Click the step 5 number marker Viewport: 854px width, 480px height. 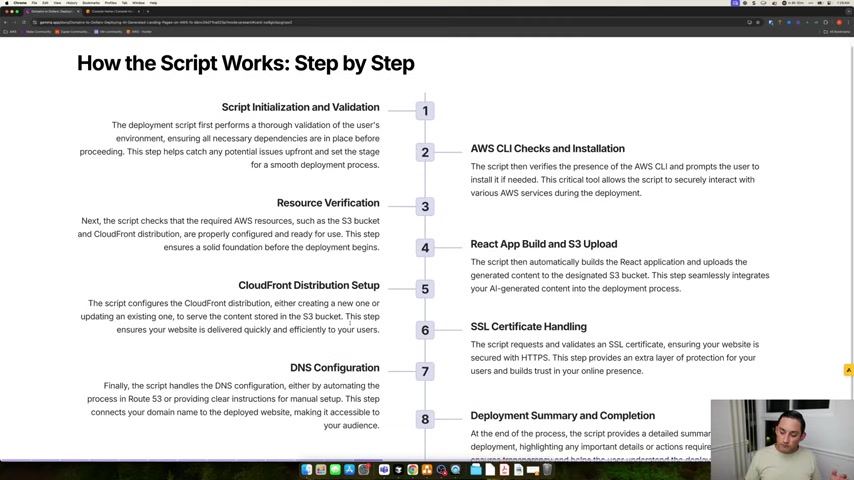(x=425, y=289)
